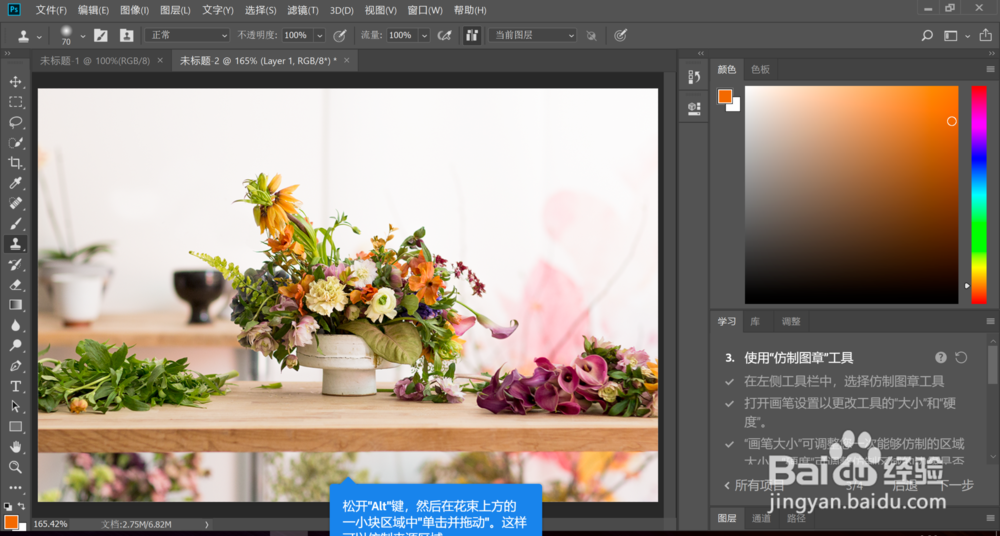Open the Color panel options menu
This screenshot has height=536, width=1000.
tap(990, 69)
